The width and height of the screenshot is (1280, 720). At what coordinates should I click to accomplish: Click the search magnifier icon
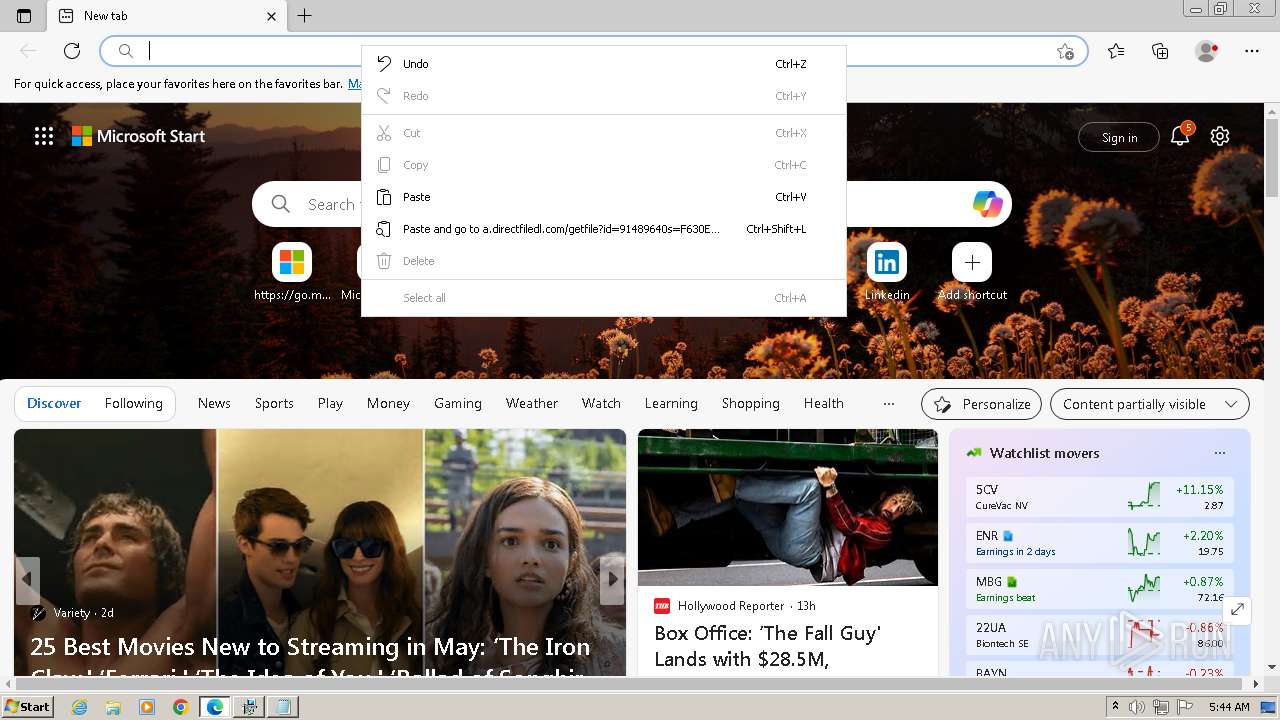tap(281, 204)
